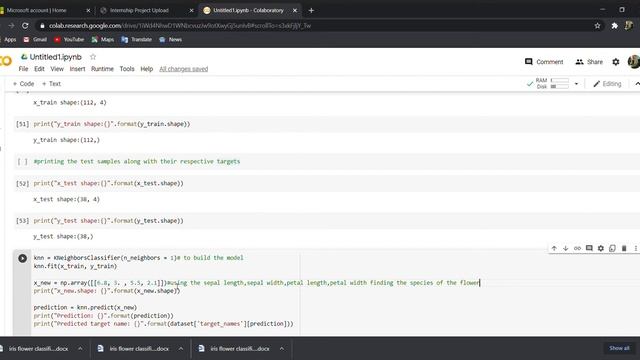Star the Untitled1.ipynb notebook
The height and width of the screenshot is (360, 640).
tap(93, 57)
